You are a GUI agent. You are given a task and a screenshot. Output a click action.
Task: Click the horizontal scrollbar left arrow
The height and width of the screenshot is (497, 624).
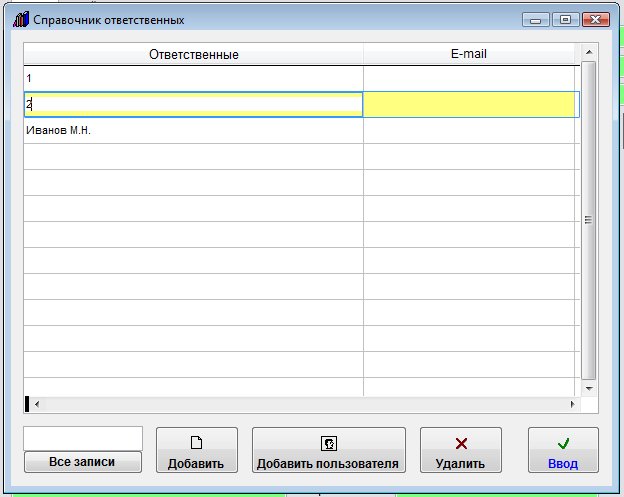[x=37, y=404]
